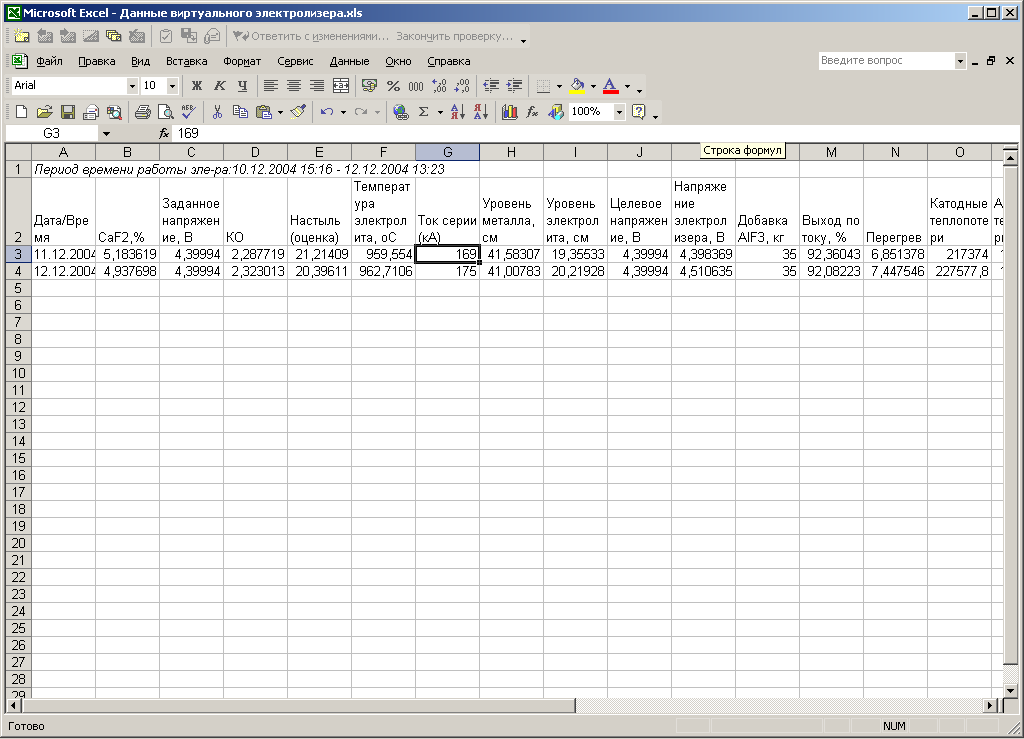Click the 'Ток серии (кА)' header cell
Image resolution: width=1024 pixels, height=739 pixels.
(x=447, y=212)
